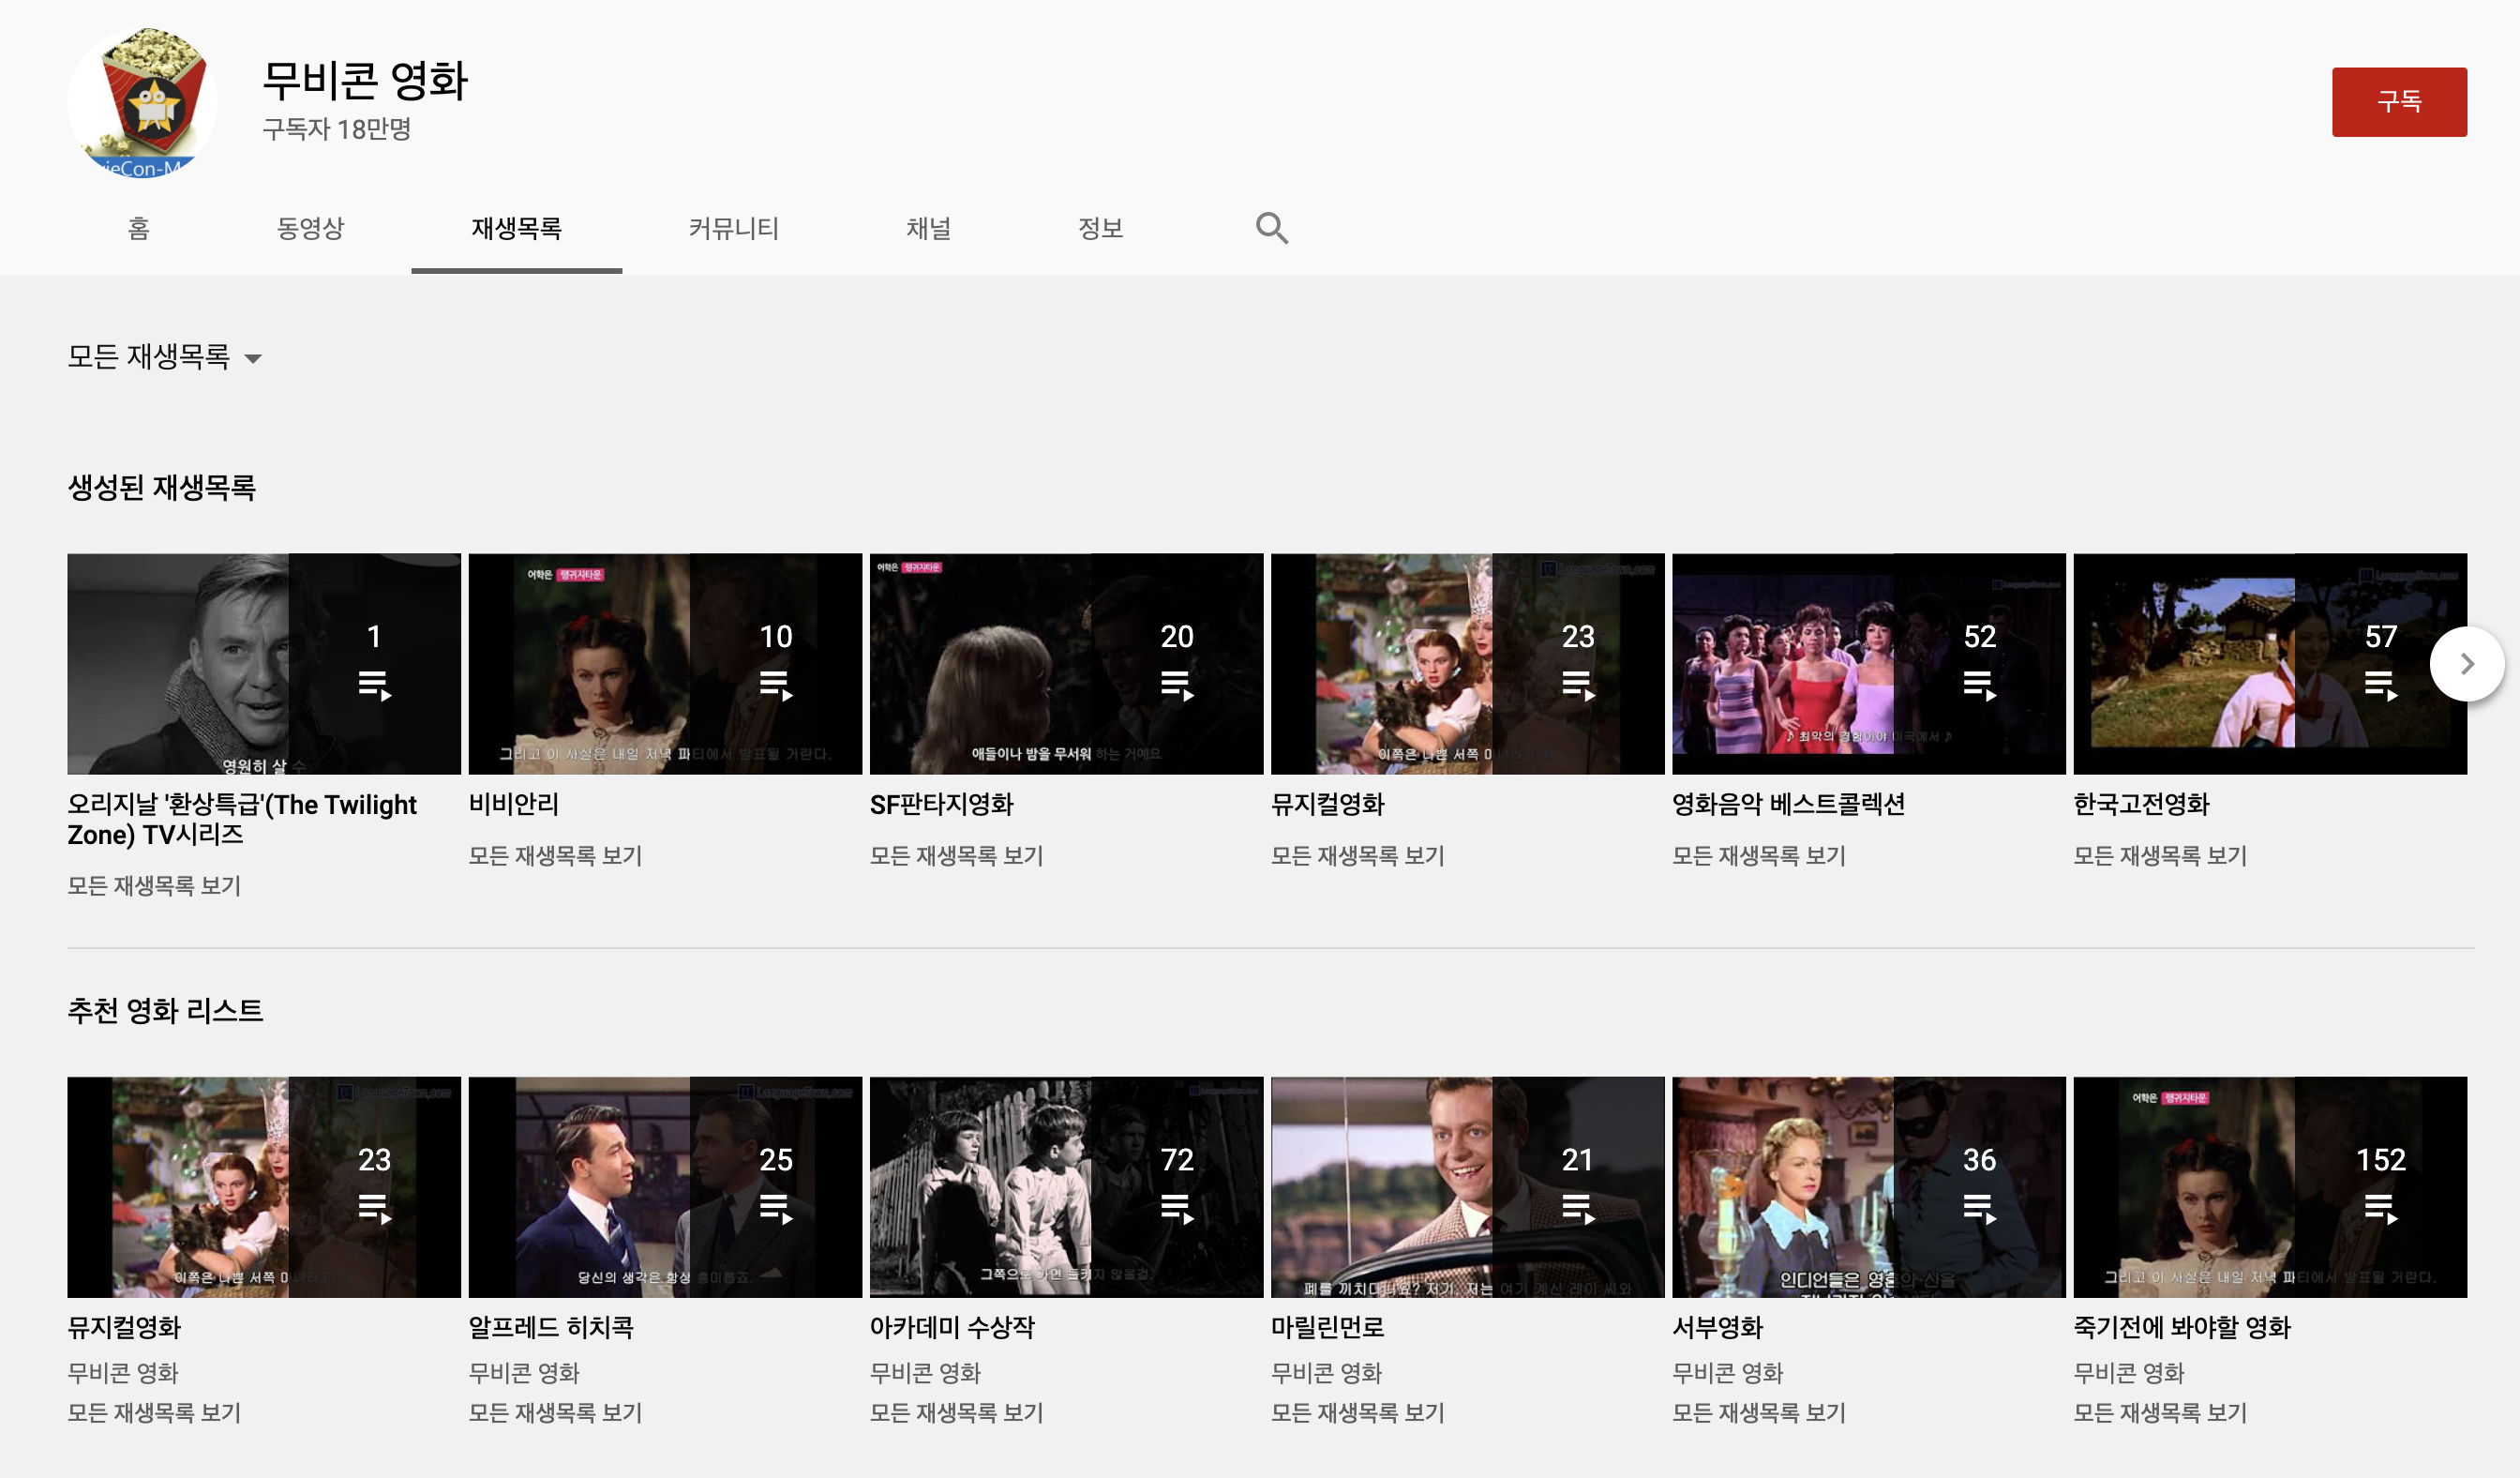Screen dimensions: 2520x1478
Task: Open the 모든 재생목록 sort dropdown
Action: [149, 357]
